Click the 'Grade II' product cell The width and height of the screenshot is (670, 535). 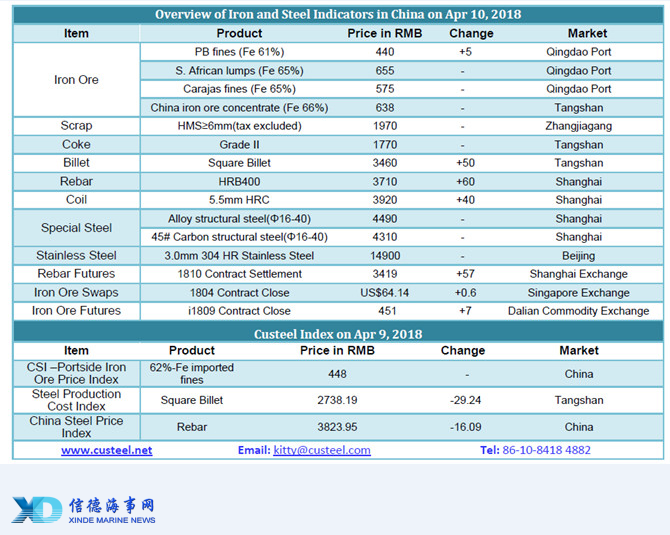[x=239, y=144]
